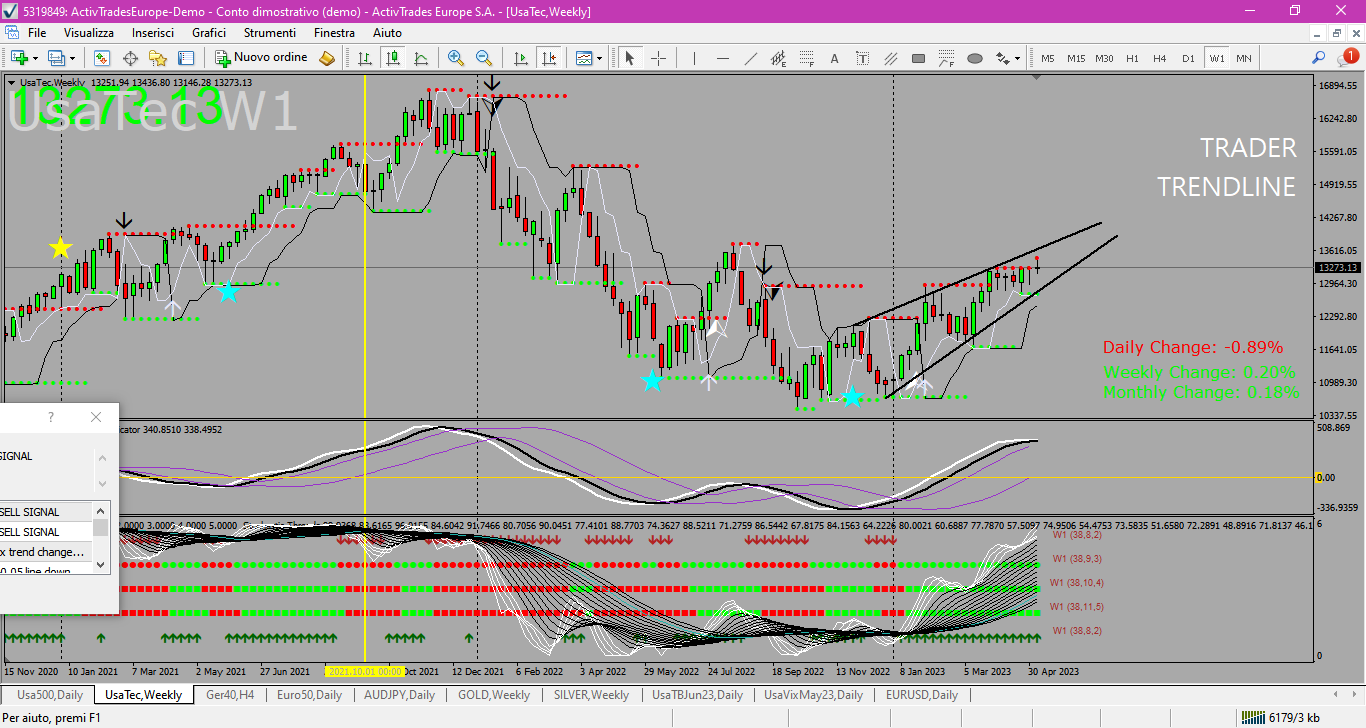Switch to the Usa500,Daily chart tab

[49, 695]
